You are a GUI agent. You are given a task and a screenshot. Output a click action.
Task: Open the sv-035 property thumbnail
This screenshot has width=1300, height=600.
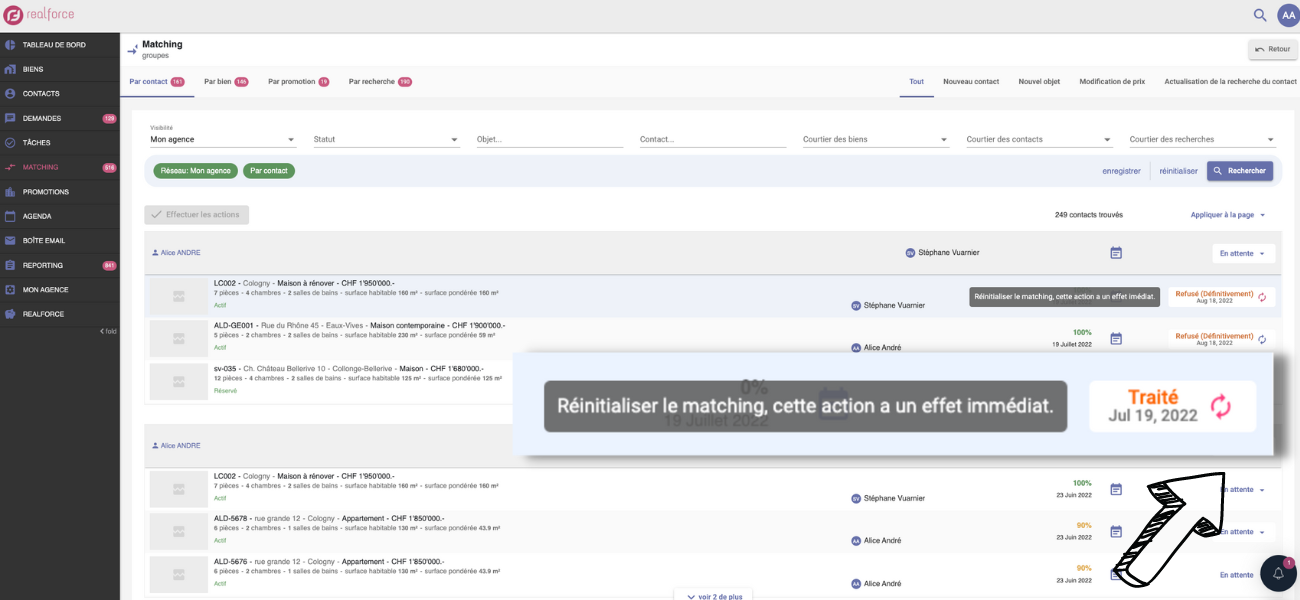point(179,381)
